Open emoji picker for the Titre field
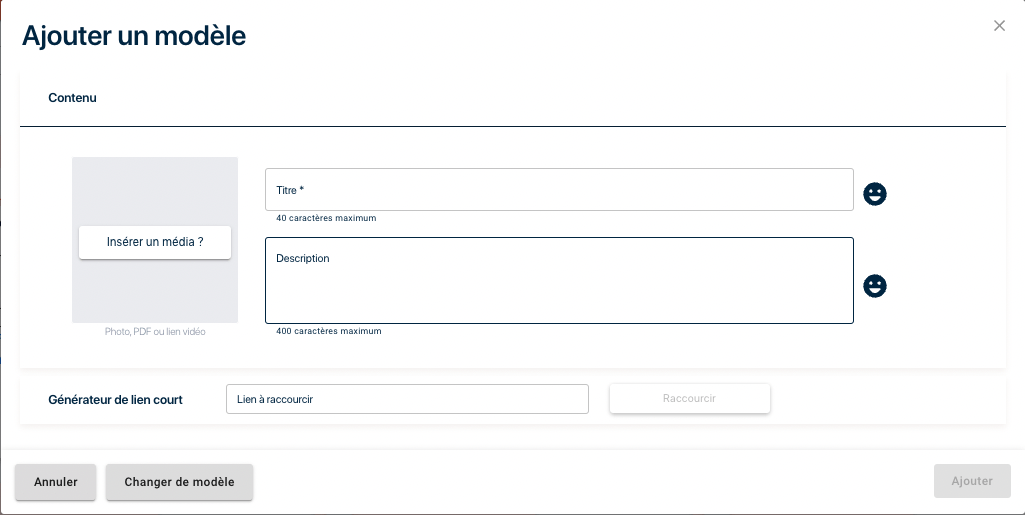The image size is (1025, 515). 875,194
